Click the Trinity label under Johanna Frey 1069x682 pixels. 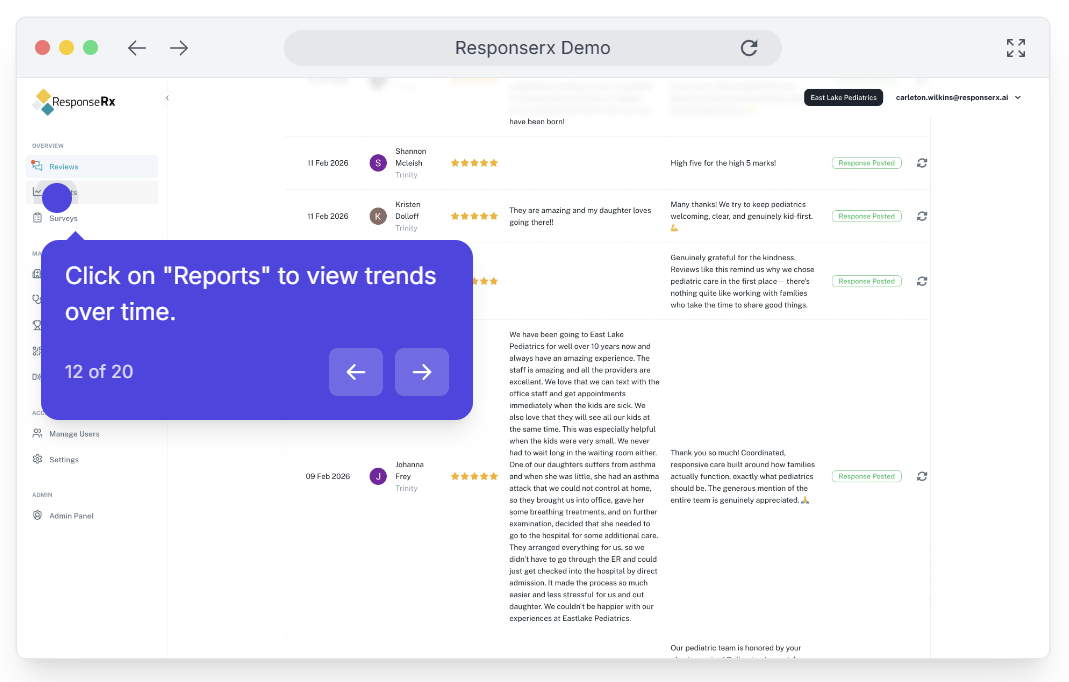[x=406, y=488]
